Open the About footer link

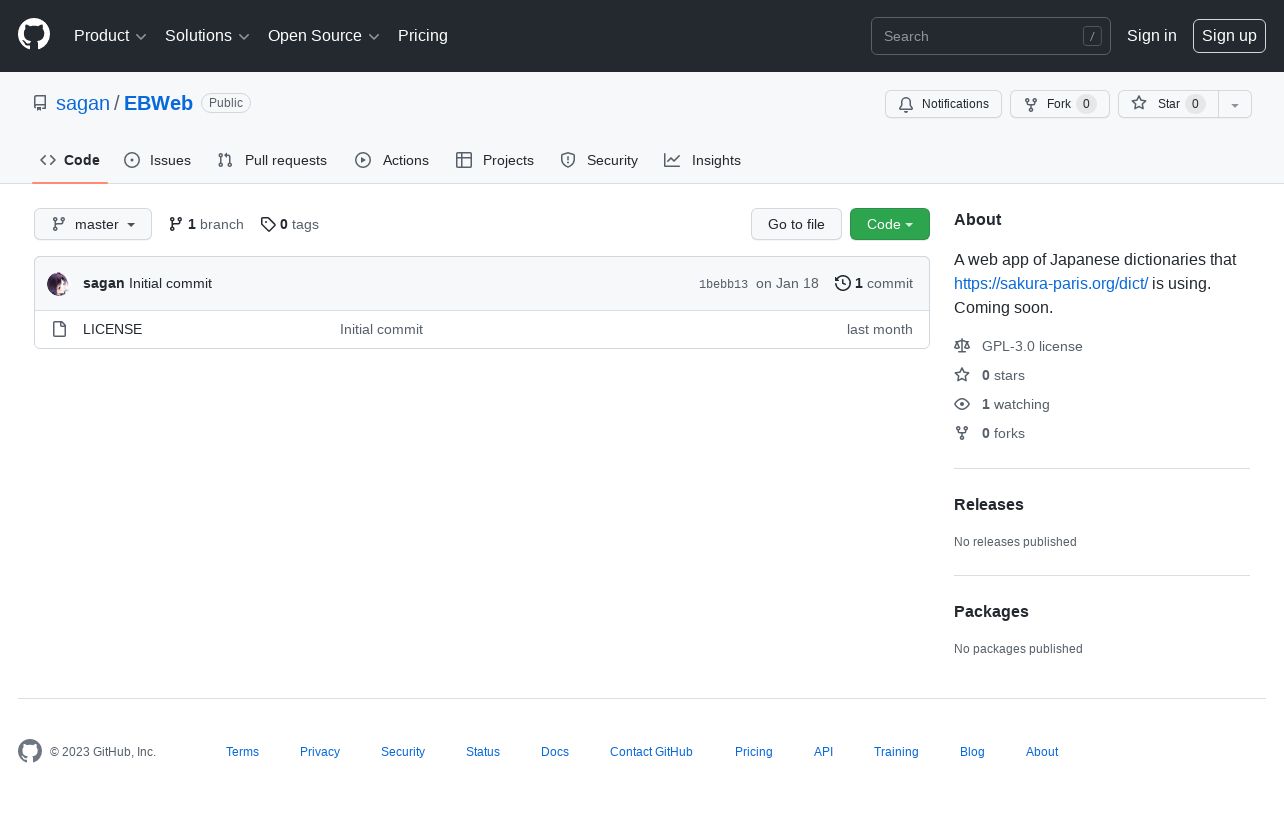[x=1042, y=752]
